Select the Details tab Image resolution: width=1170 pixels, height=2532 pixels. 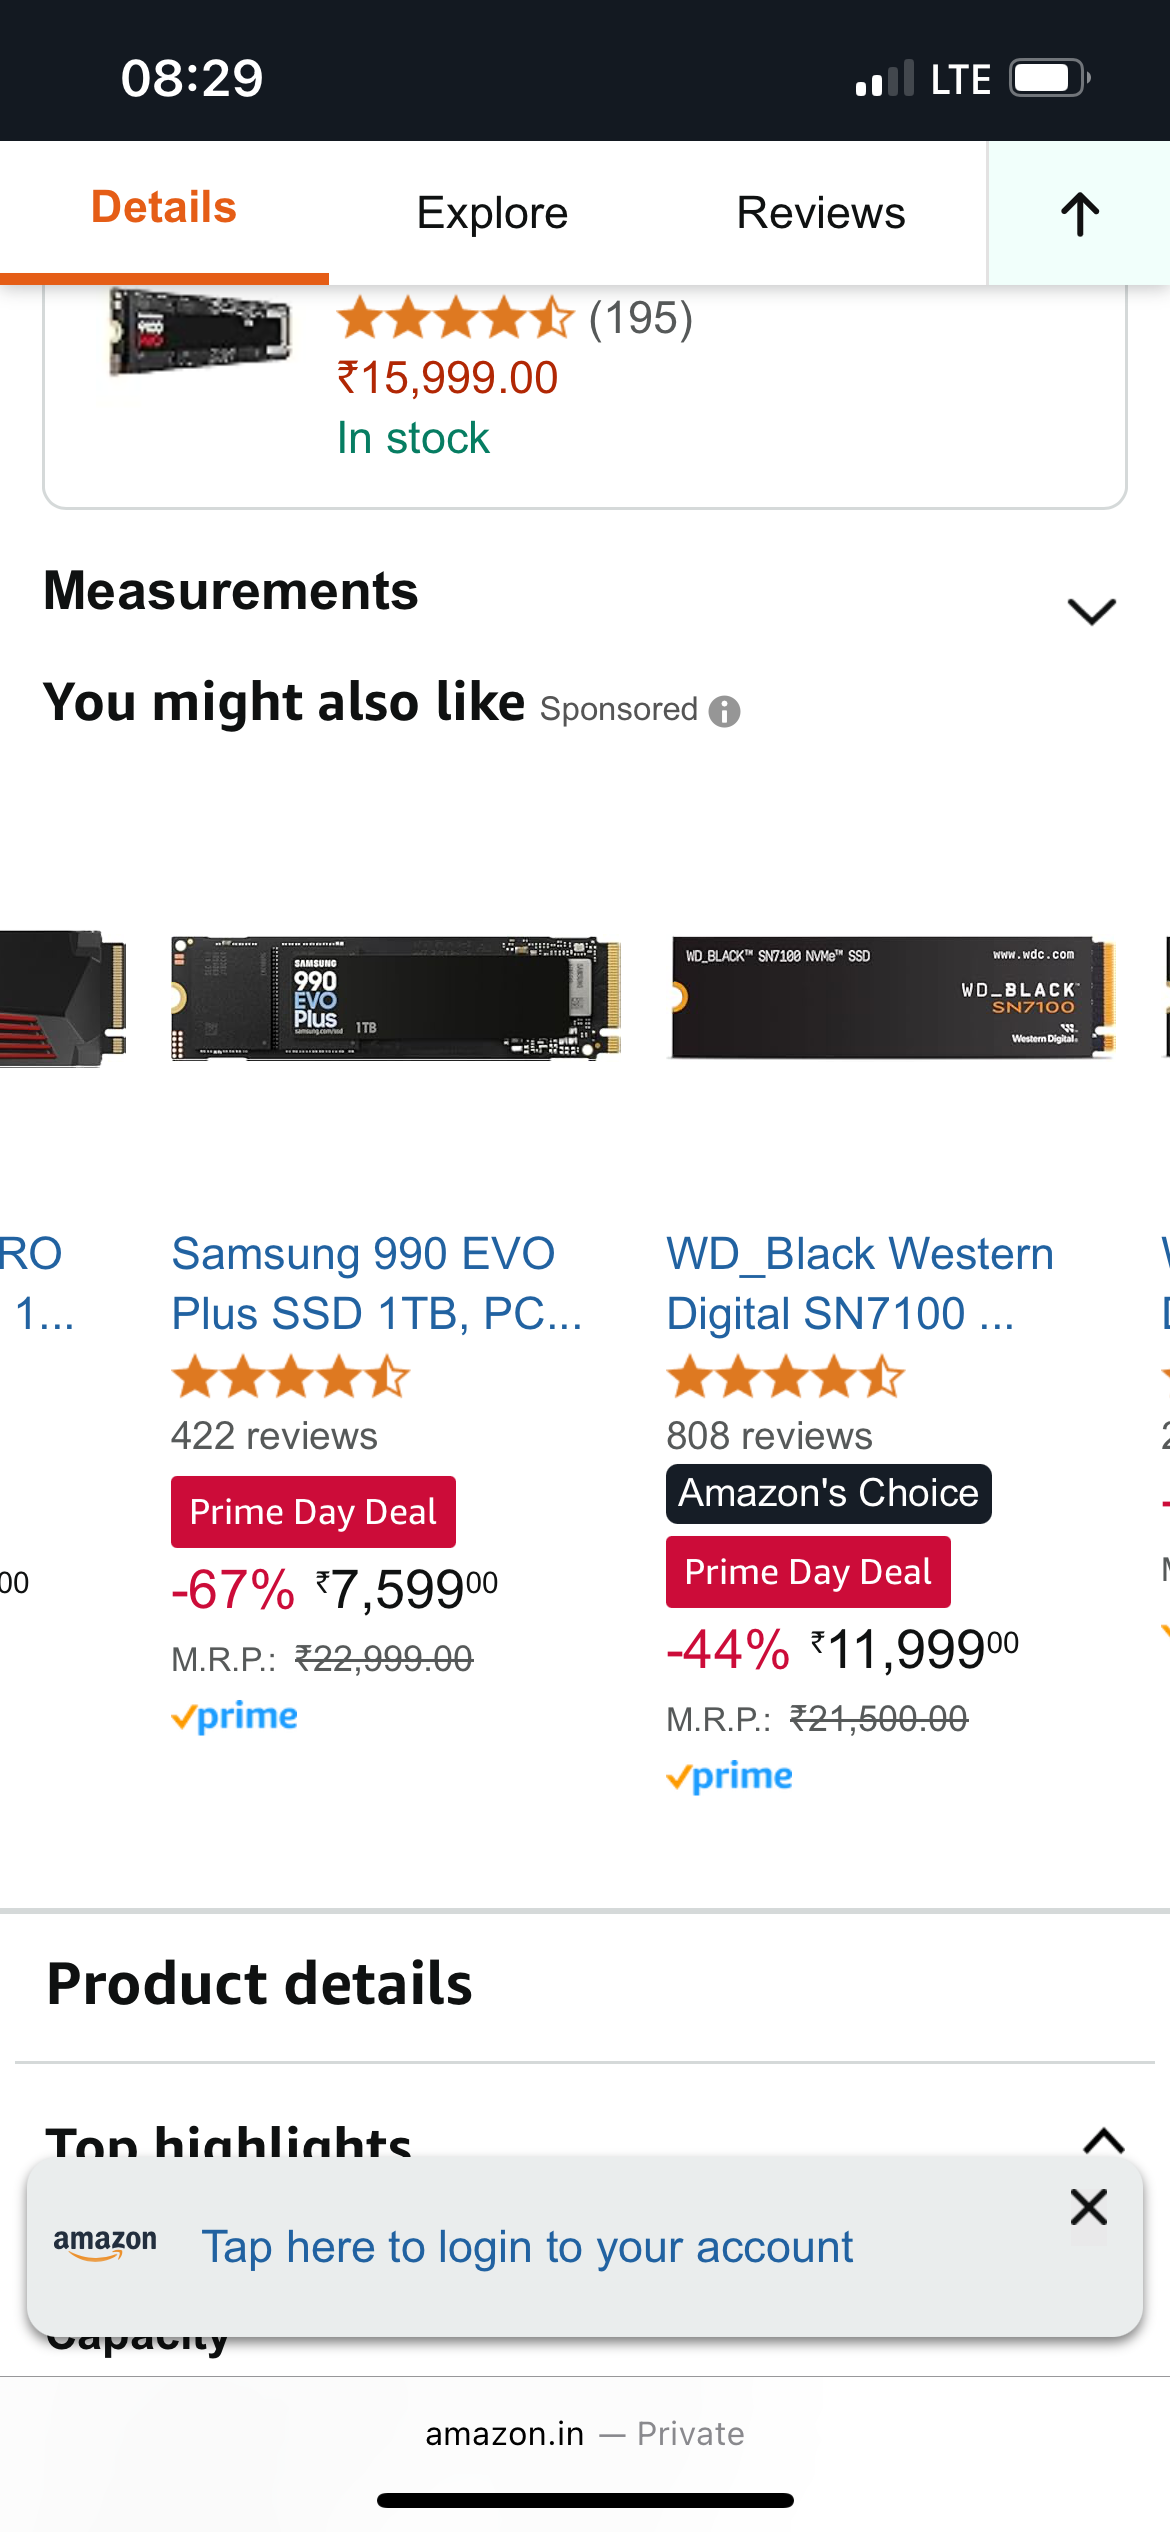[x=164, y=208]
